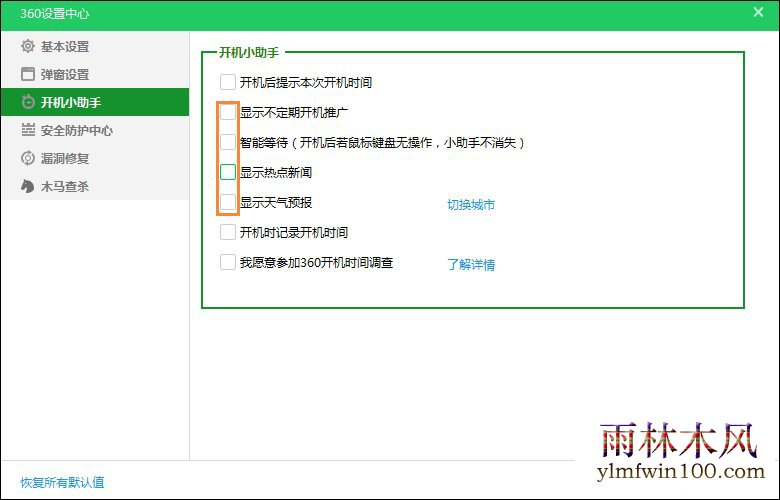Click the wall icon beside 安全防护中心
780x500 pixels.
(28, 130)
